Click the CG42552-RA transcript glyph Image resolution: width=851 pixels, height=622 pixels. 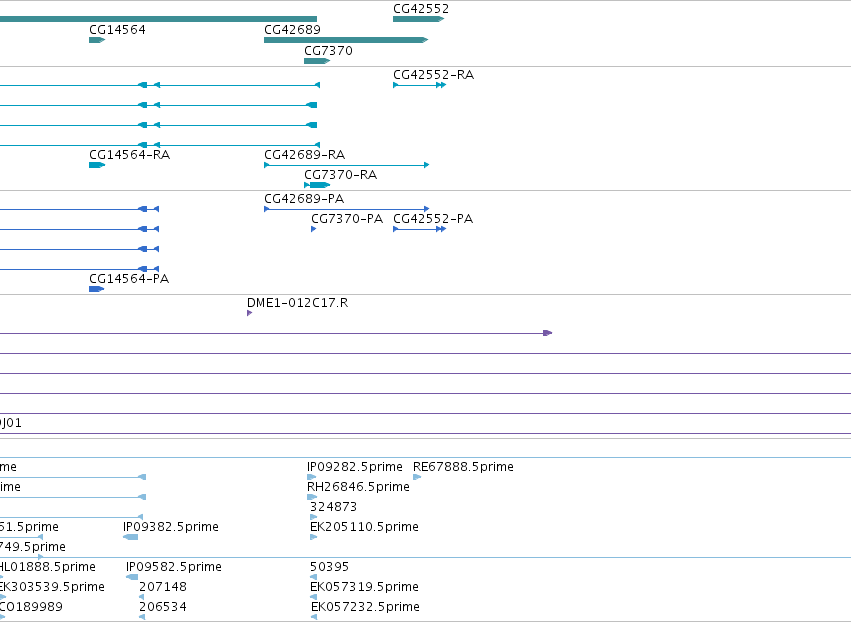tap(420, 85)
